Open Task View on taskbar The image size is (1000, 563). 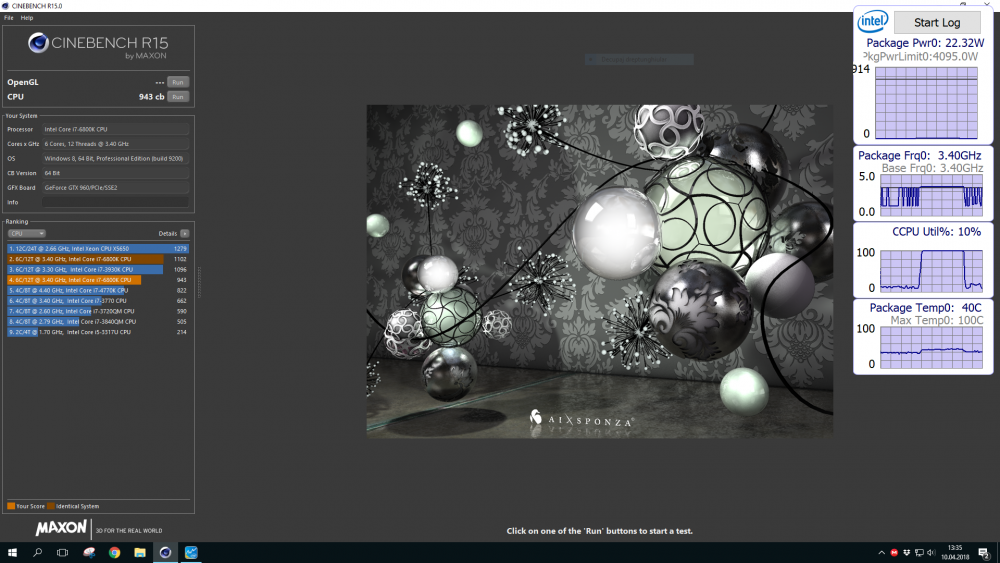[x=62, y=553]
